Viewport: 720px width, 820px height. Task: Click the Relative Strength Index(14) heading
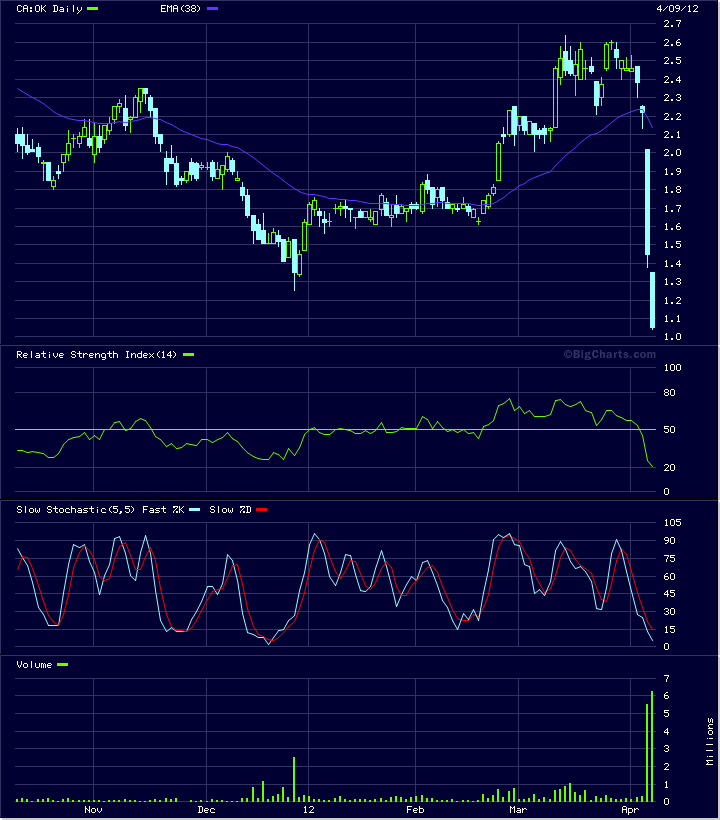click(97, 355)
